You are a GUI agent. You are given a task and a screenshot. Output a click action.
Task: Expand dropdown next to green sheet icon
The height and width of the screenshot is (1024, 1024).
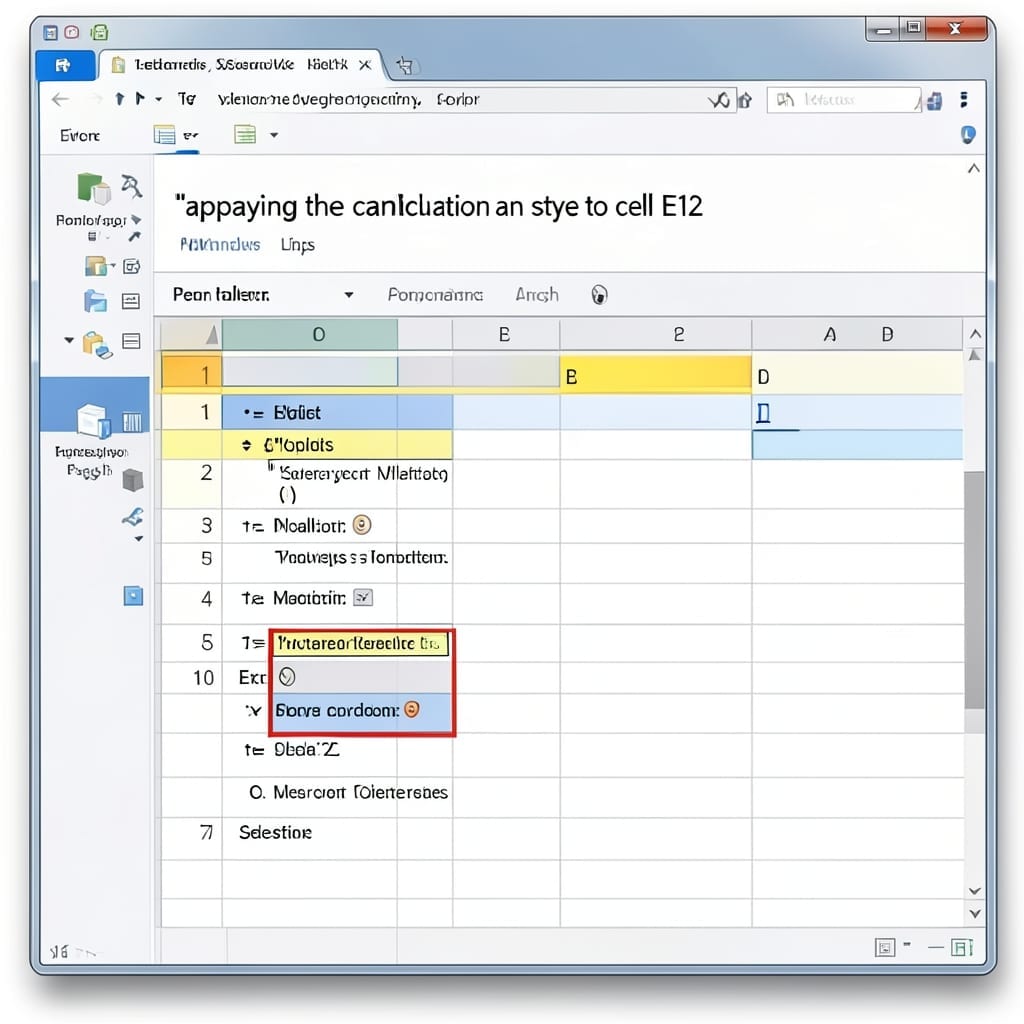click(x=274, y=135)
